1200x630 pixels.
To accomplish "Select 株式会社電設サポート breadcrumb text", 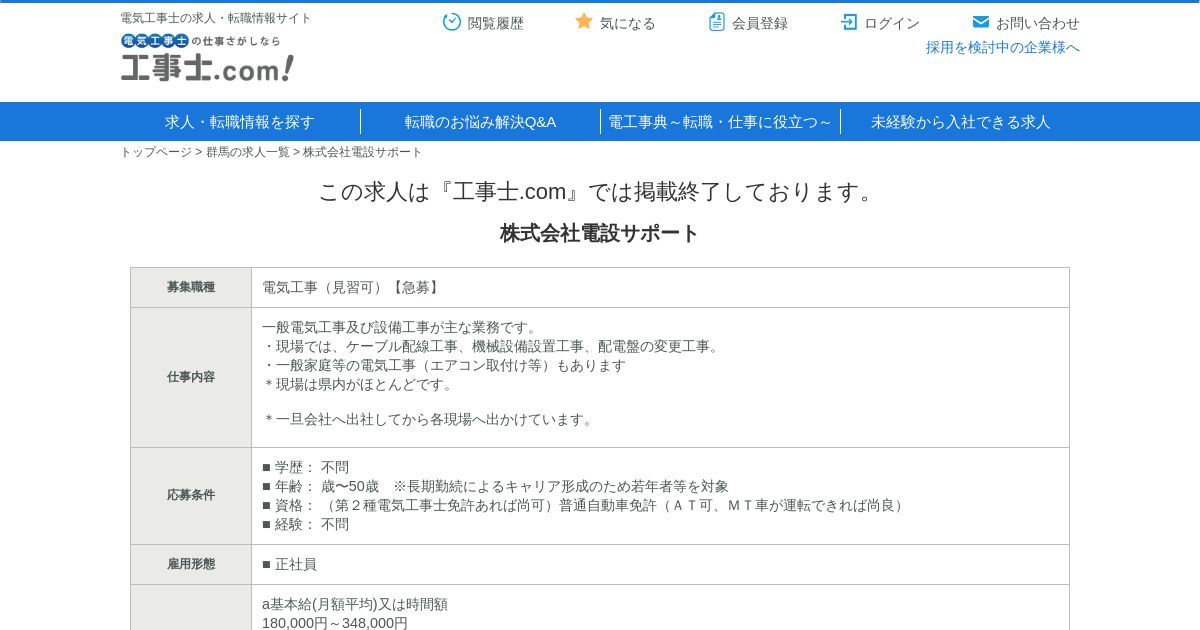I will (x=363, y=152).
